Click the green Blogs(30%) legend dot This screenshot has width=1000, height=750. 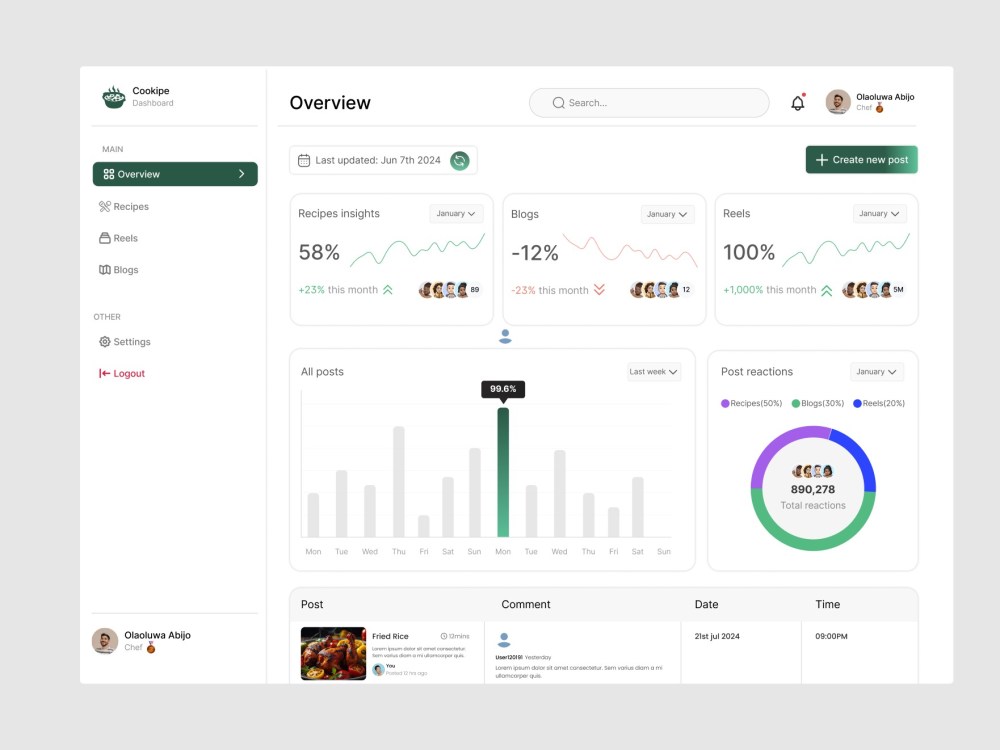pyautogui.click(x=796, y=404)
